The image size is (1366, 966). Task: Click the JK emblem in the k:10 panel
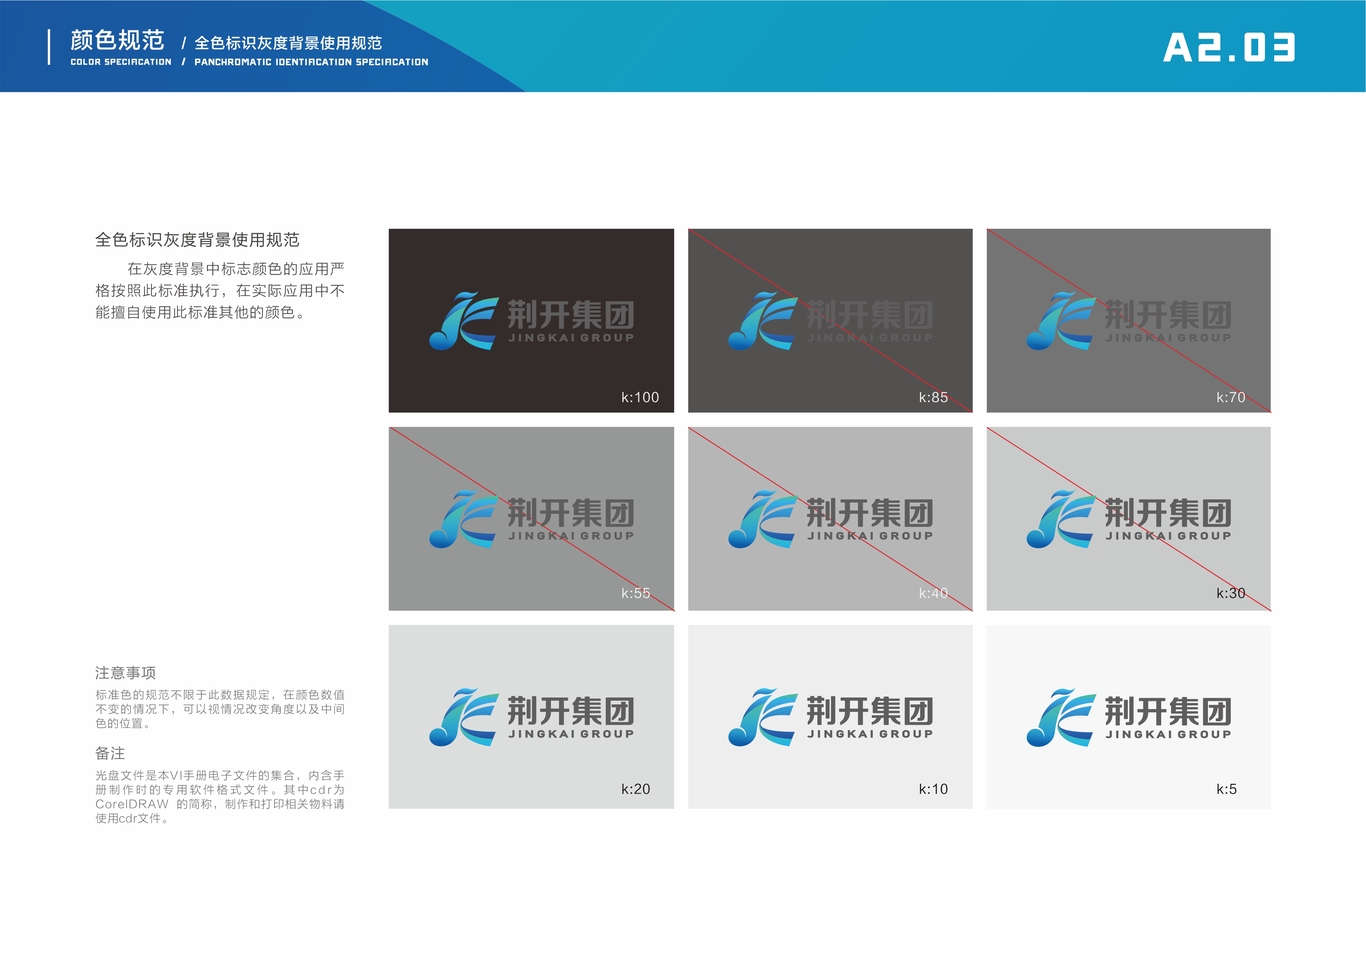click(763, 717)
